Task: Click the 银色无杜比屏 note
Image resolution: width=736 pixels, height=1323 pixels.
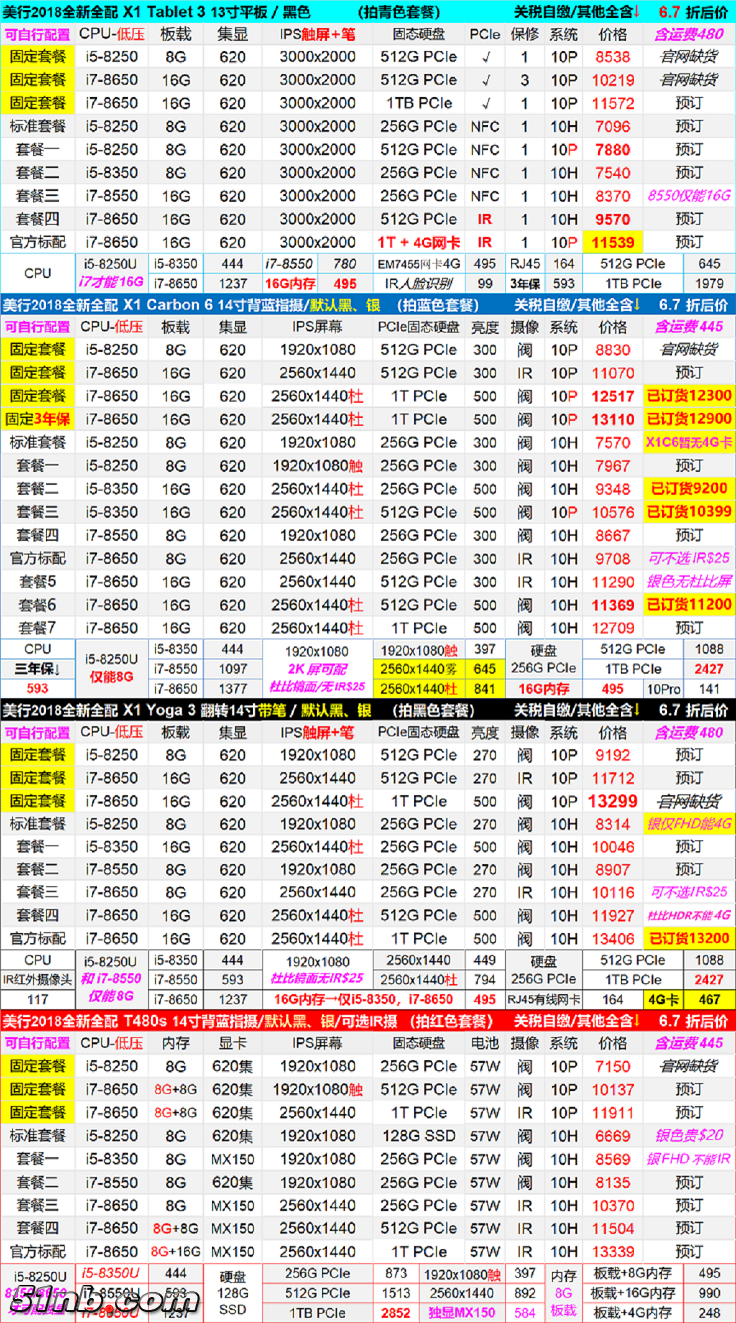Action: 689,582
